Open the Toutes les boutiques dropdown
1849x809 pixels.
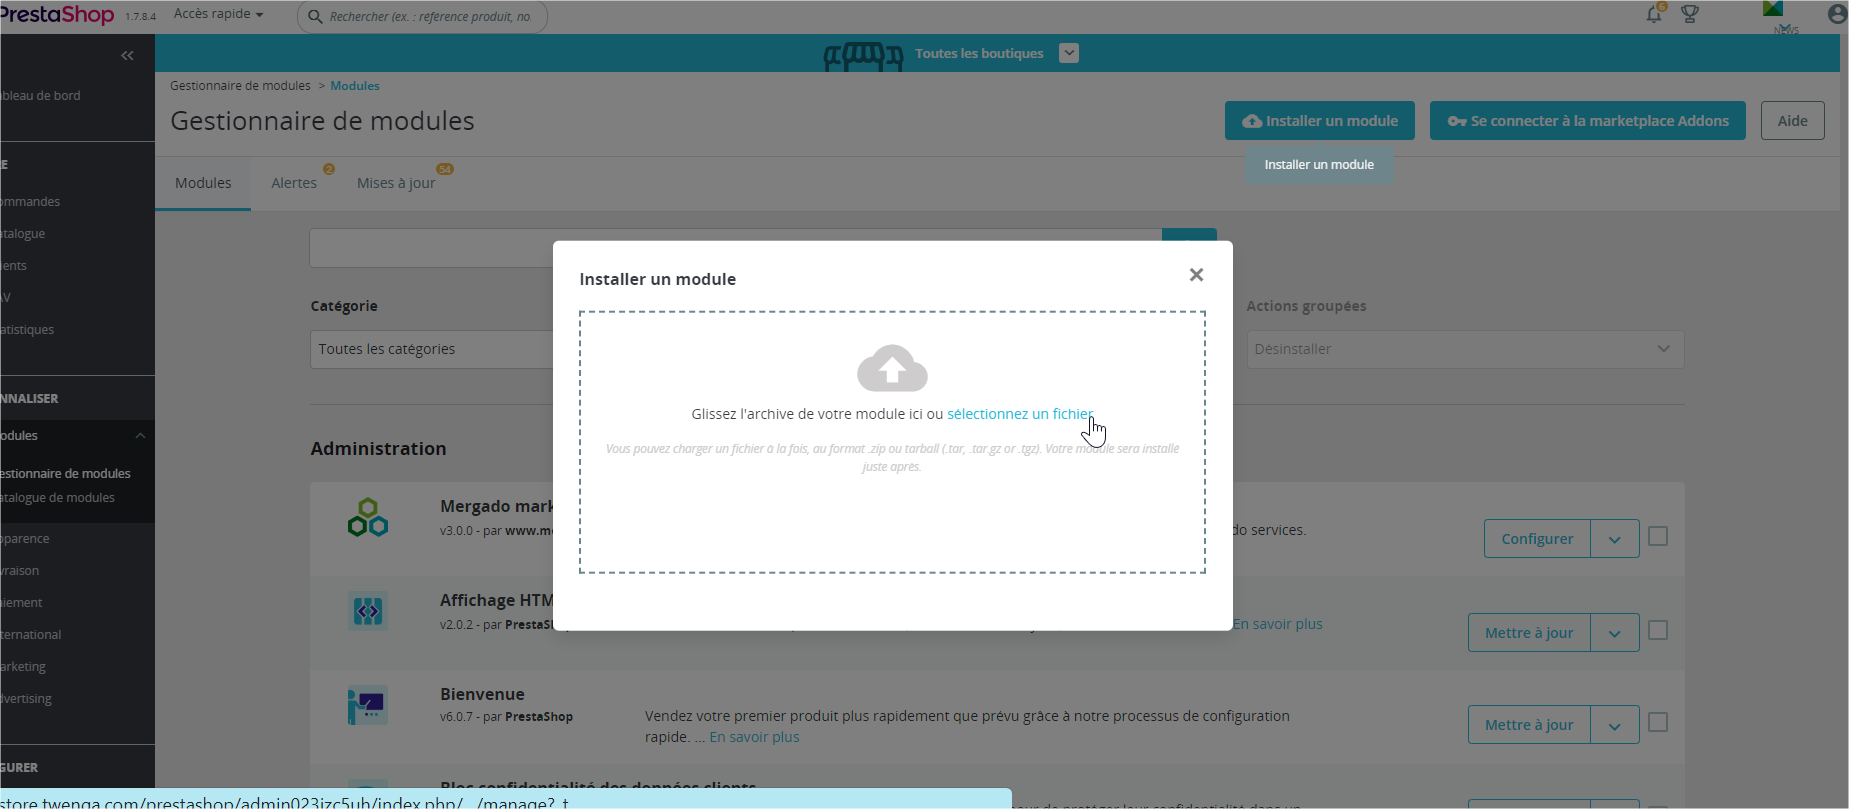point(1069,53)
